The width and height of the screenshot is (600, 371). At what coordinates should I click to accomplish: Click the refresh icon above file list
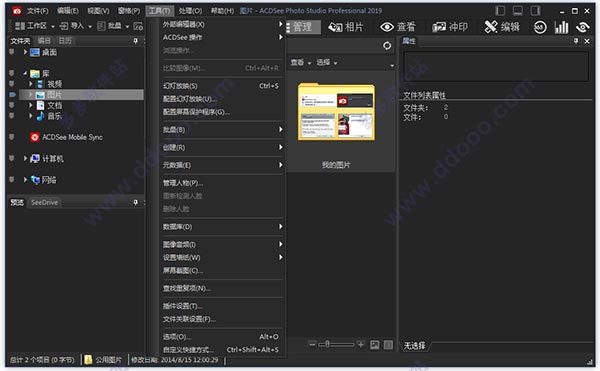(387, 46)
